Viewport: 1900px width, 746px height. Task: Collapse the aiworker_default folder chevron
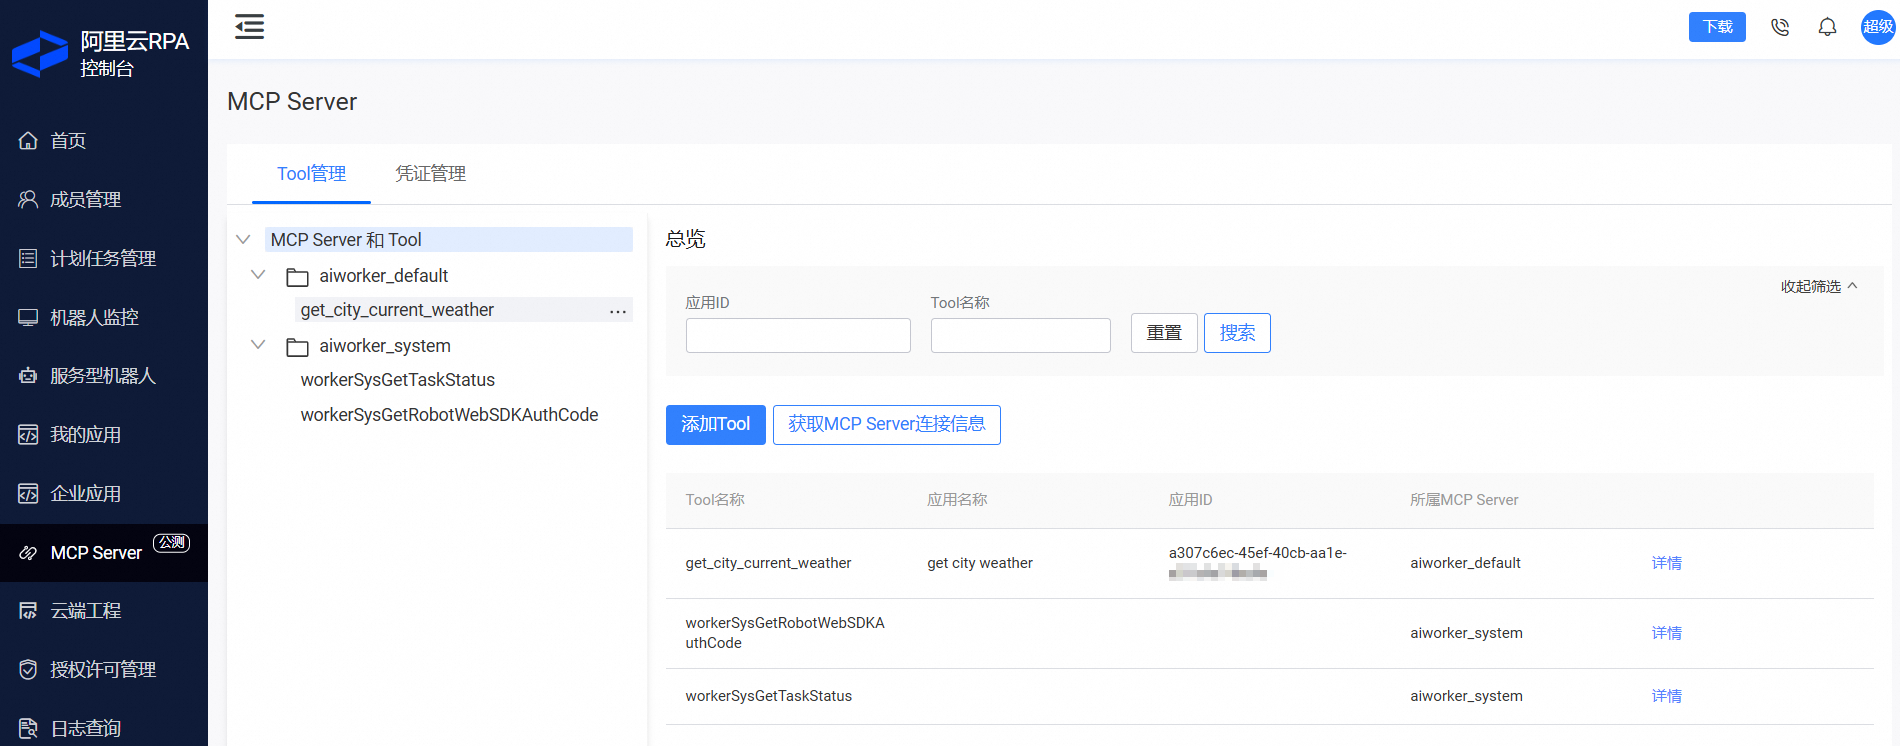pyautogui.click(x=258, y=275)
